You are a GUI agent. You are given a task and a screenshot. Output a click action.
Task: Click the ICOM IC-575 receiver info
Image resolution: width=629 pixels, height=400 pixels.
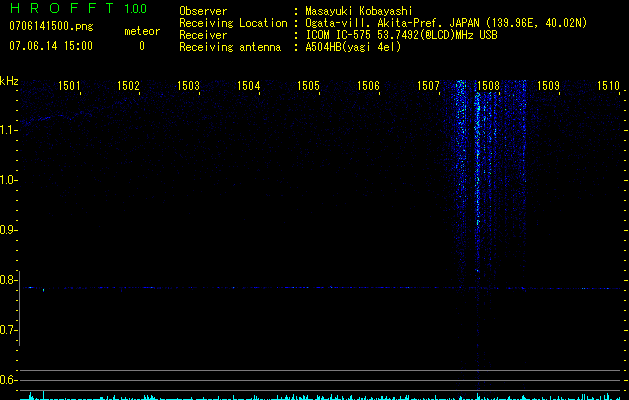pos(402,35)
